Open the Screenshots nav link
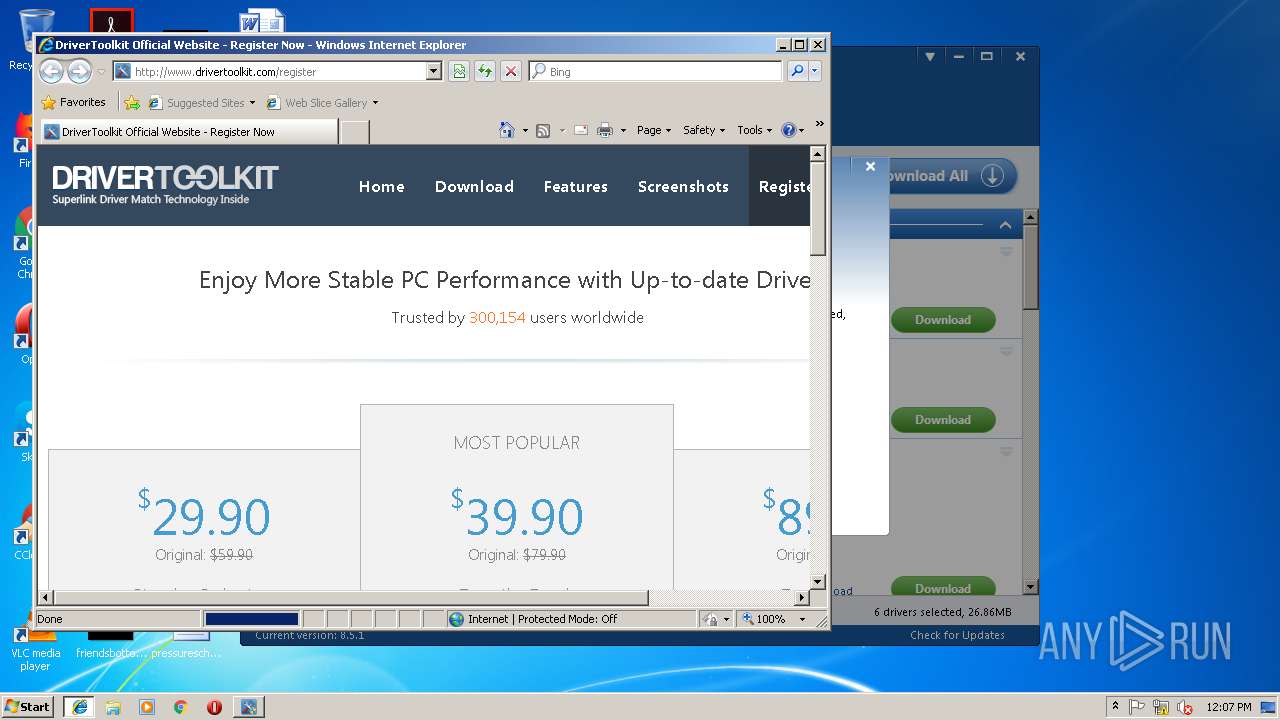This screenshot has width=1280, height=720. click(x=683, y=186)
